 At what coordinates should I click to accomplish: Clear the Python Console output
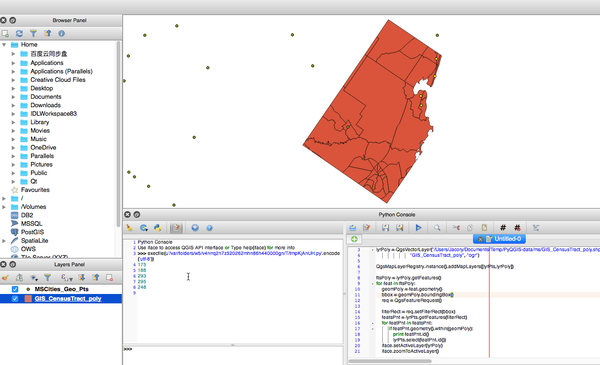pos(129,228)
